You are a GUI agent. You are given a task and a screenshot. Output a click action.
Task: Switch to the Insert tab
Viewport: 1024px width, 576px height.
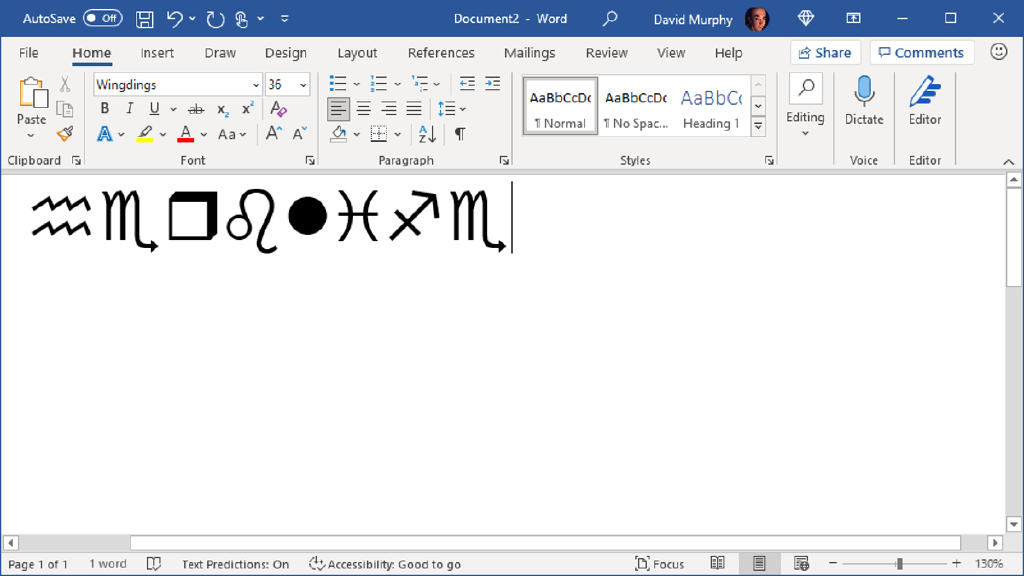pos(157,53)
